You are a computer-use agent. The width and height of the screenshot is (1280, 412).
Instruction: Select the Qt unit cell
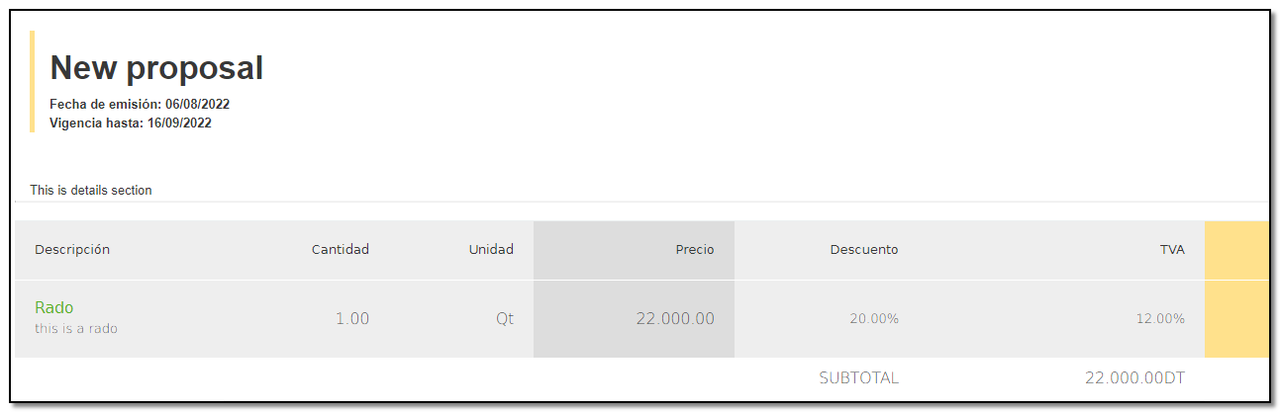point(504,319)
